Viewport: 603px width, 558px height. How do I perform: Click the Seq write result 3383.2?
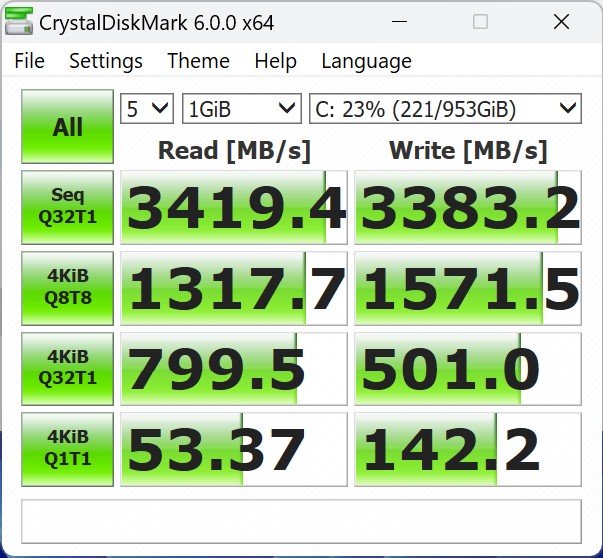click(468, 207)
